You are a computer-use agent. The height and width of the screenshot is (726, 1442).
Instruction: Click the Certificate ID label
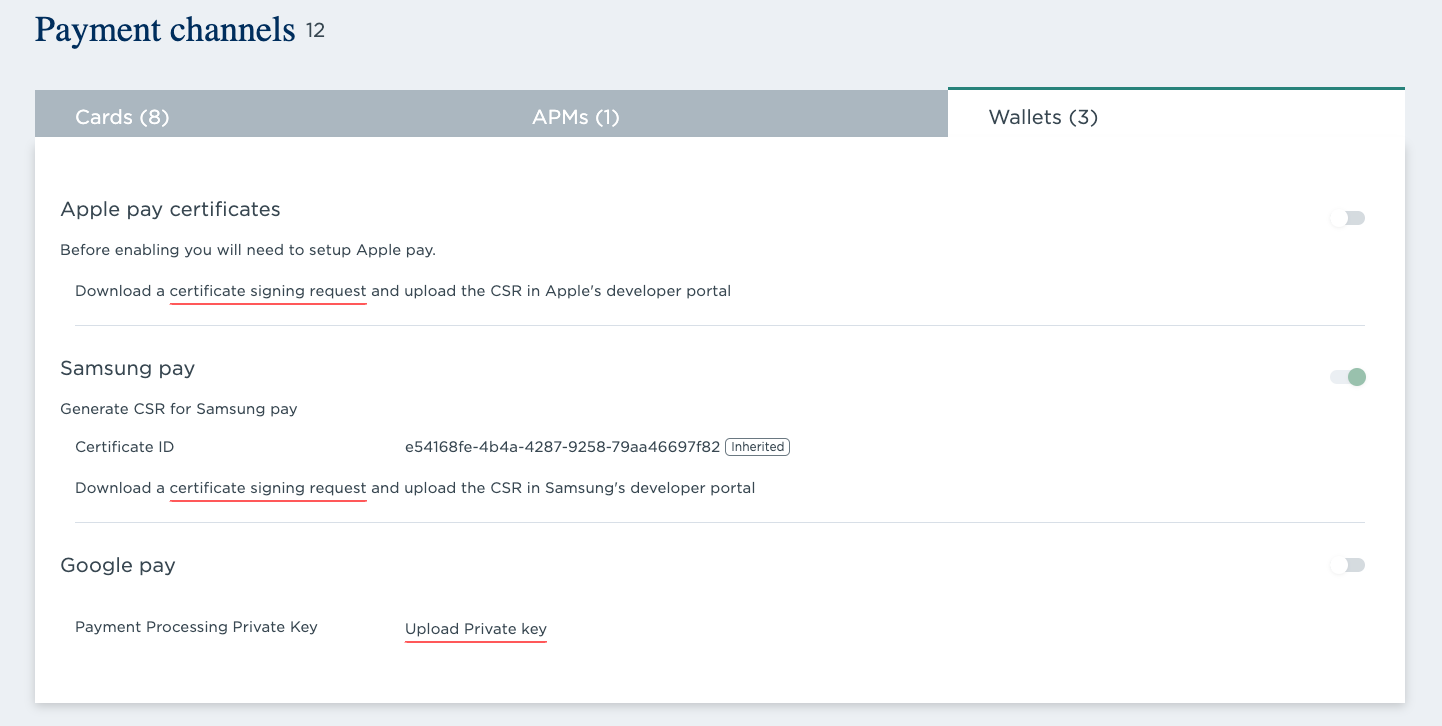click(x=124, y=447)
